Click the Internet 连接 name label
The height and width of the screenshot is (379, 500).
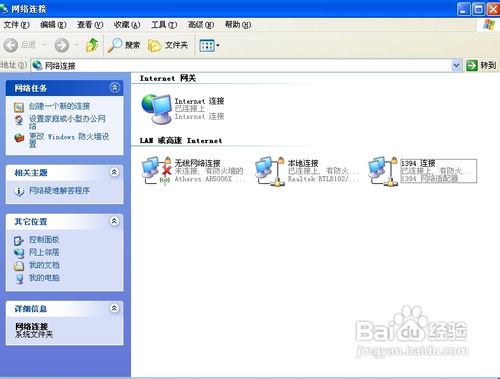click(199, 101)
